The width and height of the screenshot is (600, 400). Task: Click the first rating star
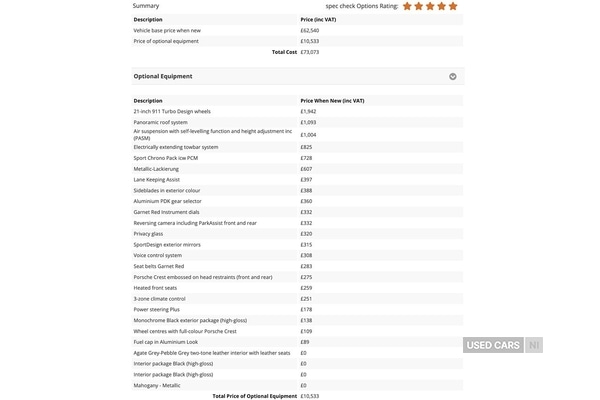point(408,6)
